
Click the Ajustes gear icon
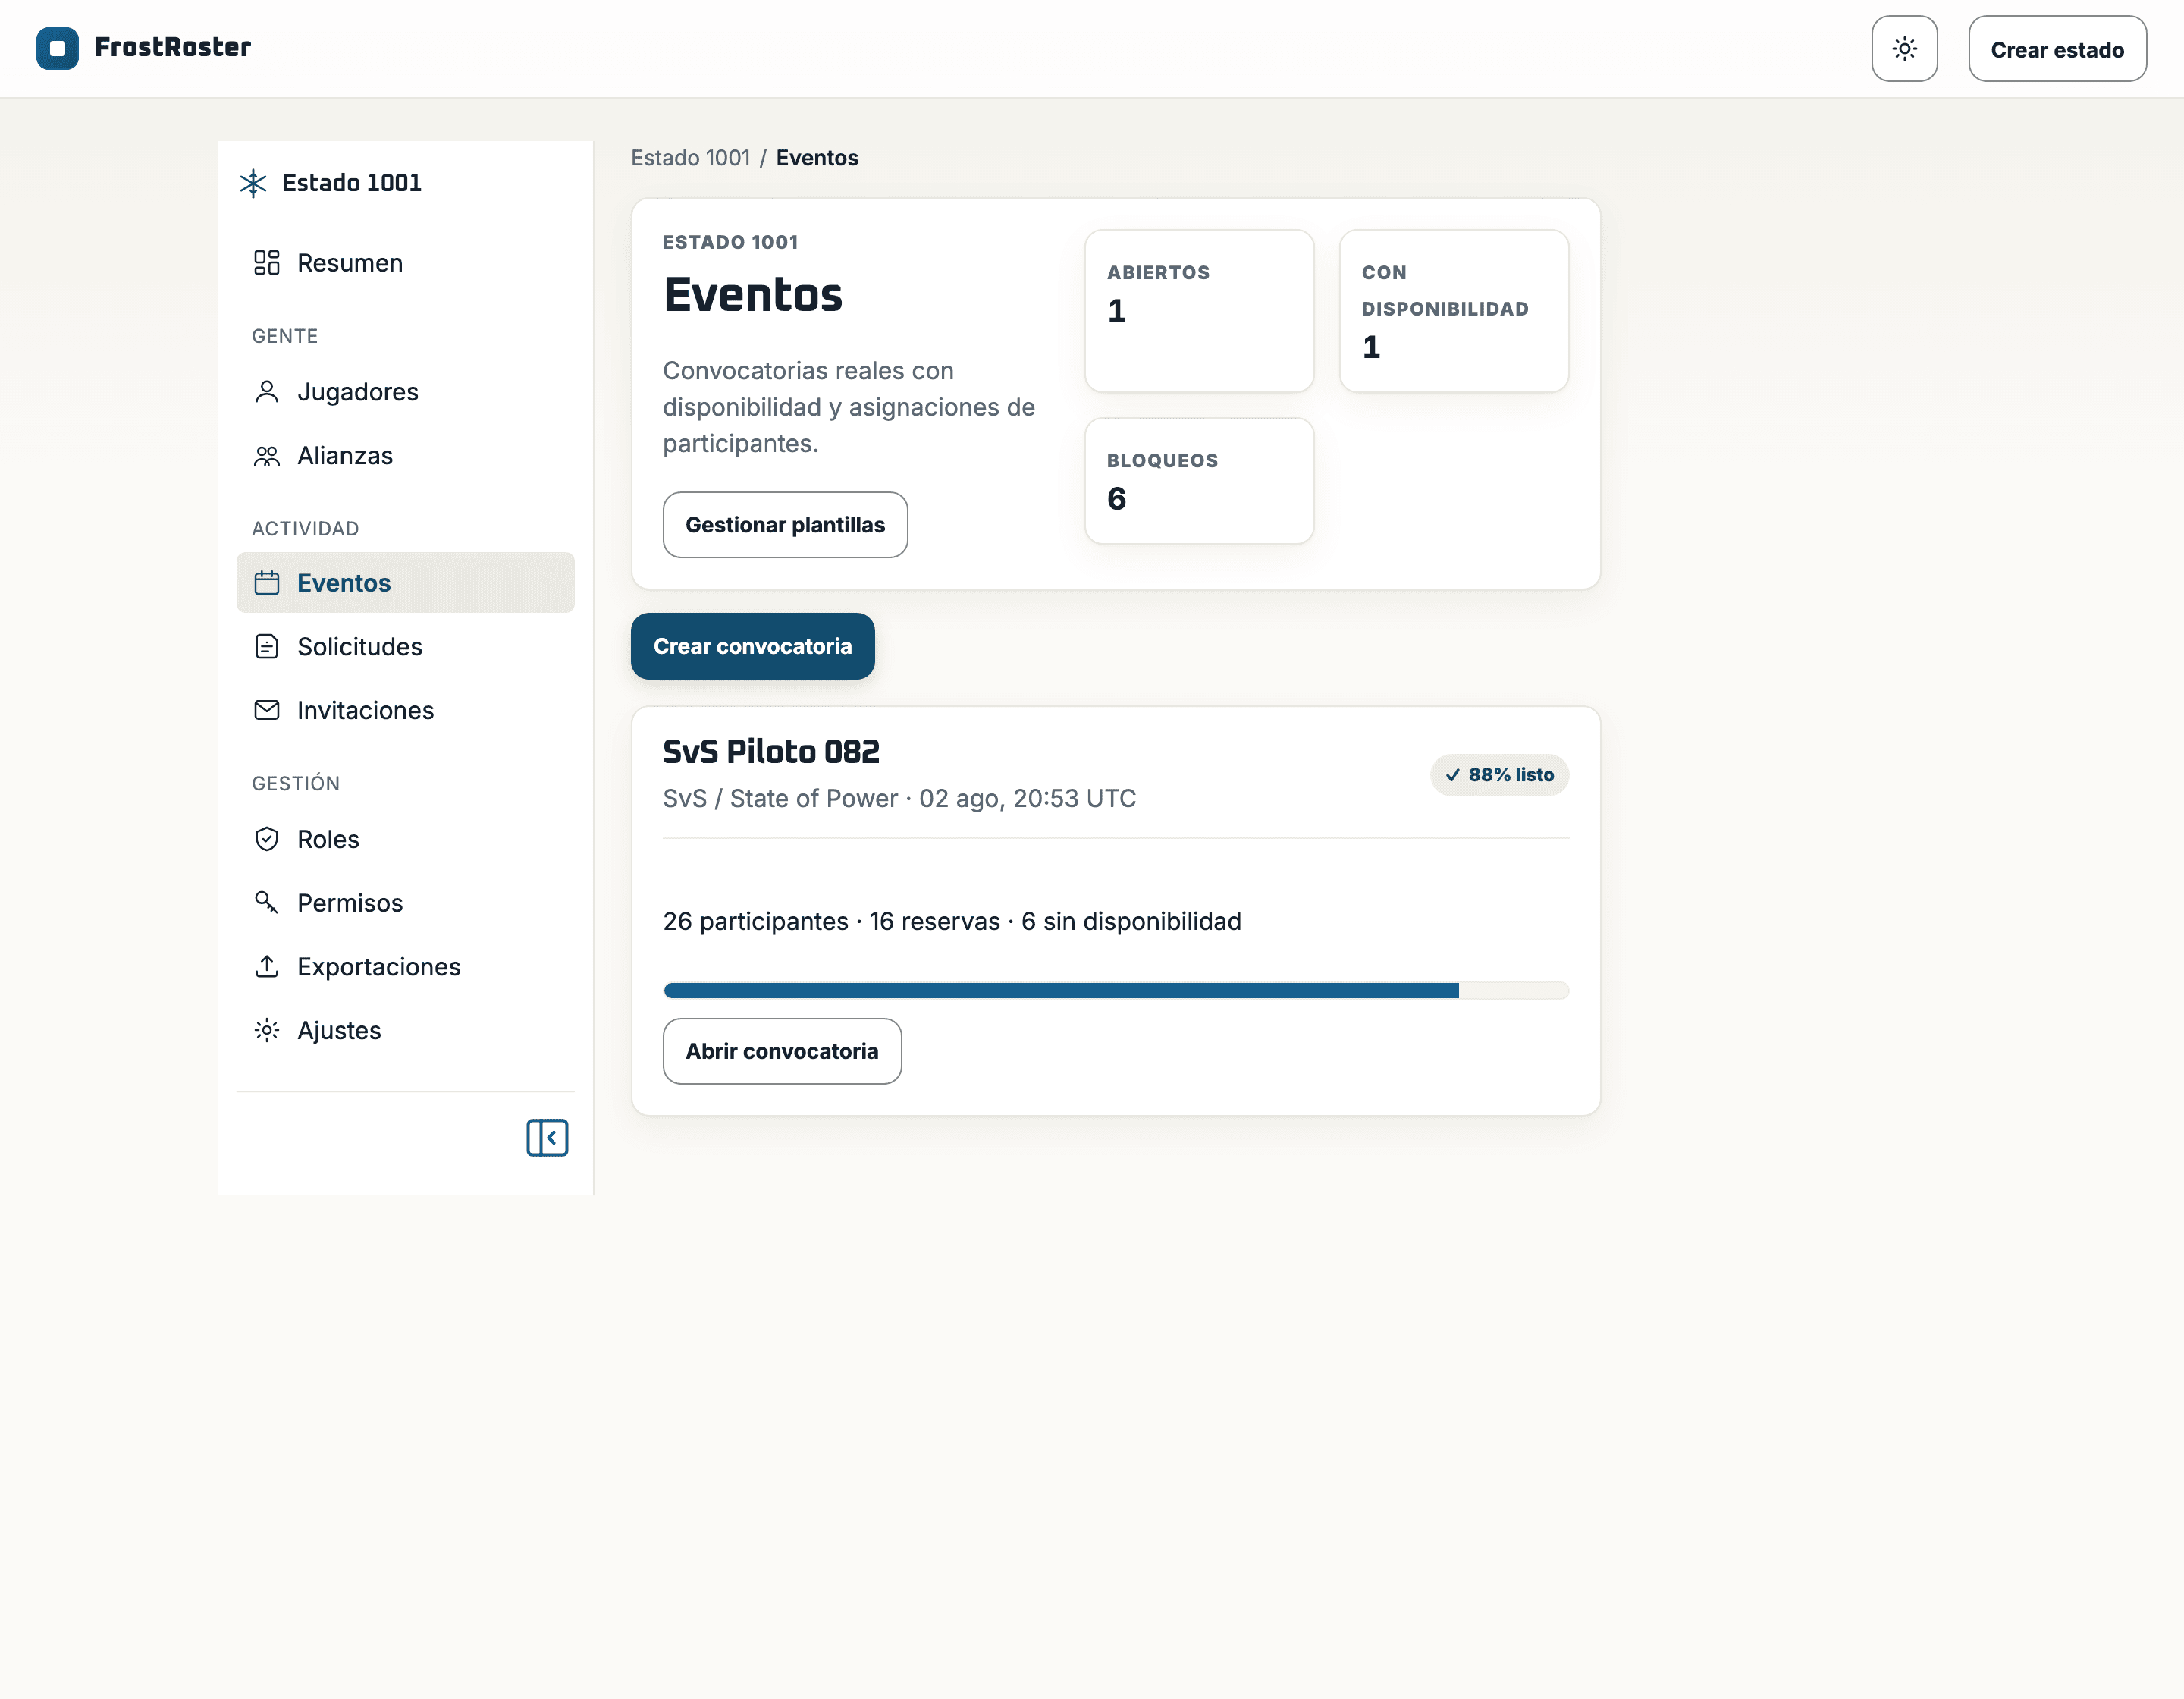[x=266, y=1030]
